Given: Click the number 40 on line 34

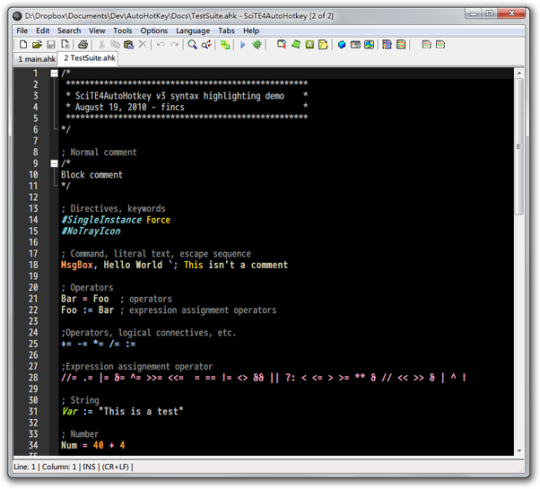Looking at the screenshot, I should click(x=98, y=445).
